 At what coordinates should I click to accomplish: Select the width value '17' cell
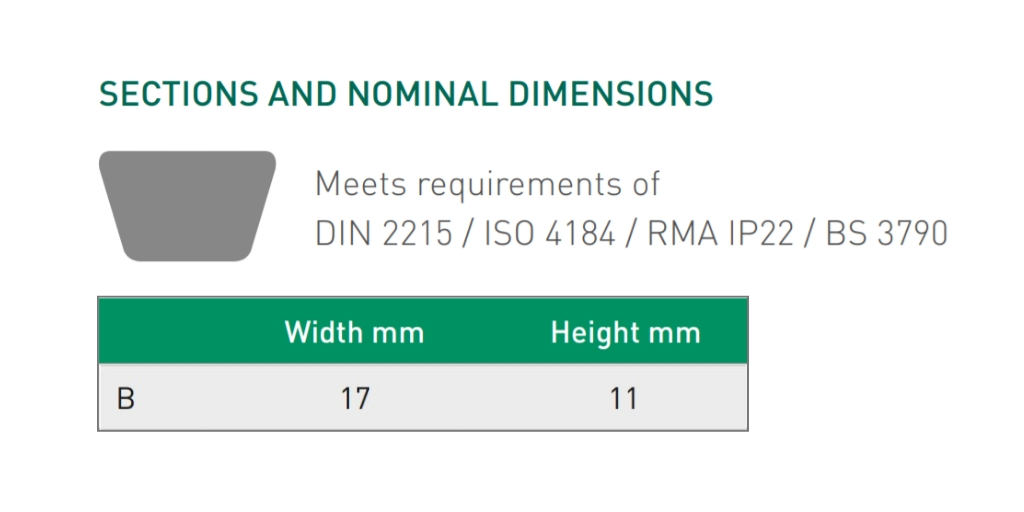(x=355, y=398)
